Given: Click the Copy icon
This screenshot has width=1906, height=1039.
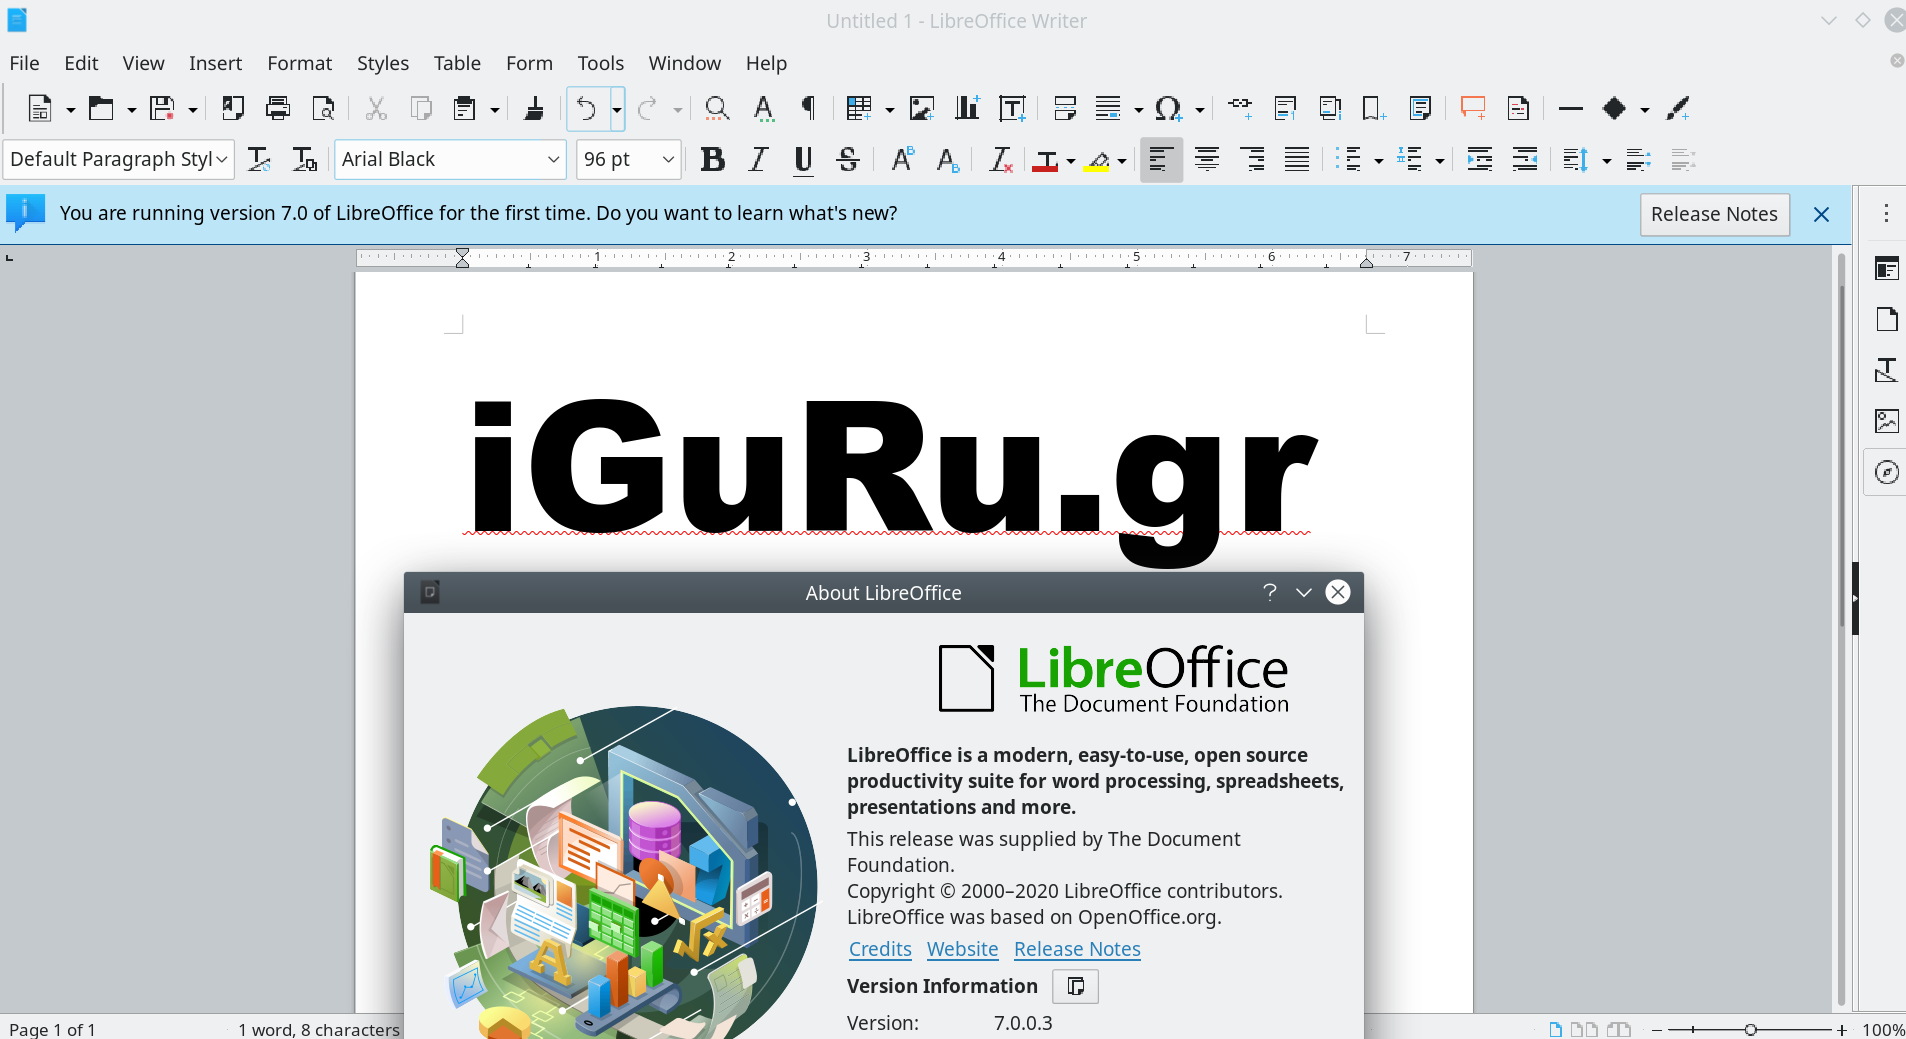Looking at the screenshot, I should [421, 108].
